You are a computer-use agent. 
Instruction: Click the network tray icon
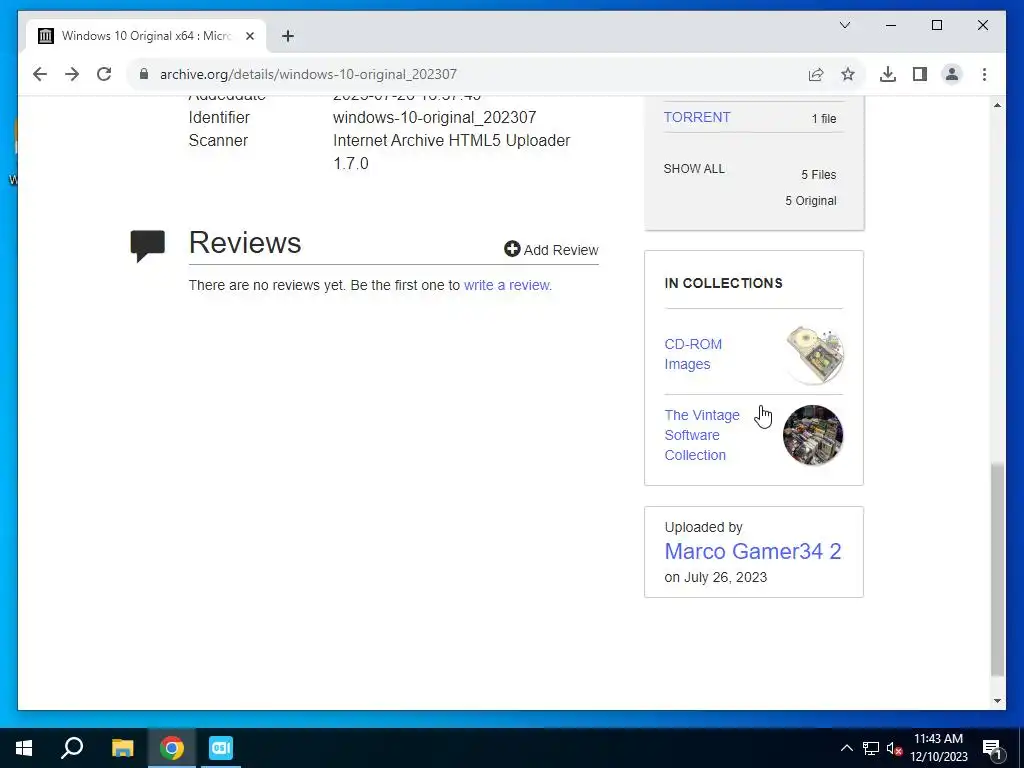click(x=871, y=748)
